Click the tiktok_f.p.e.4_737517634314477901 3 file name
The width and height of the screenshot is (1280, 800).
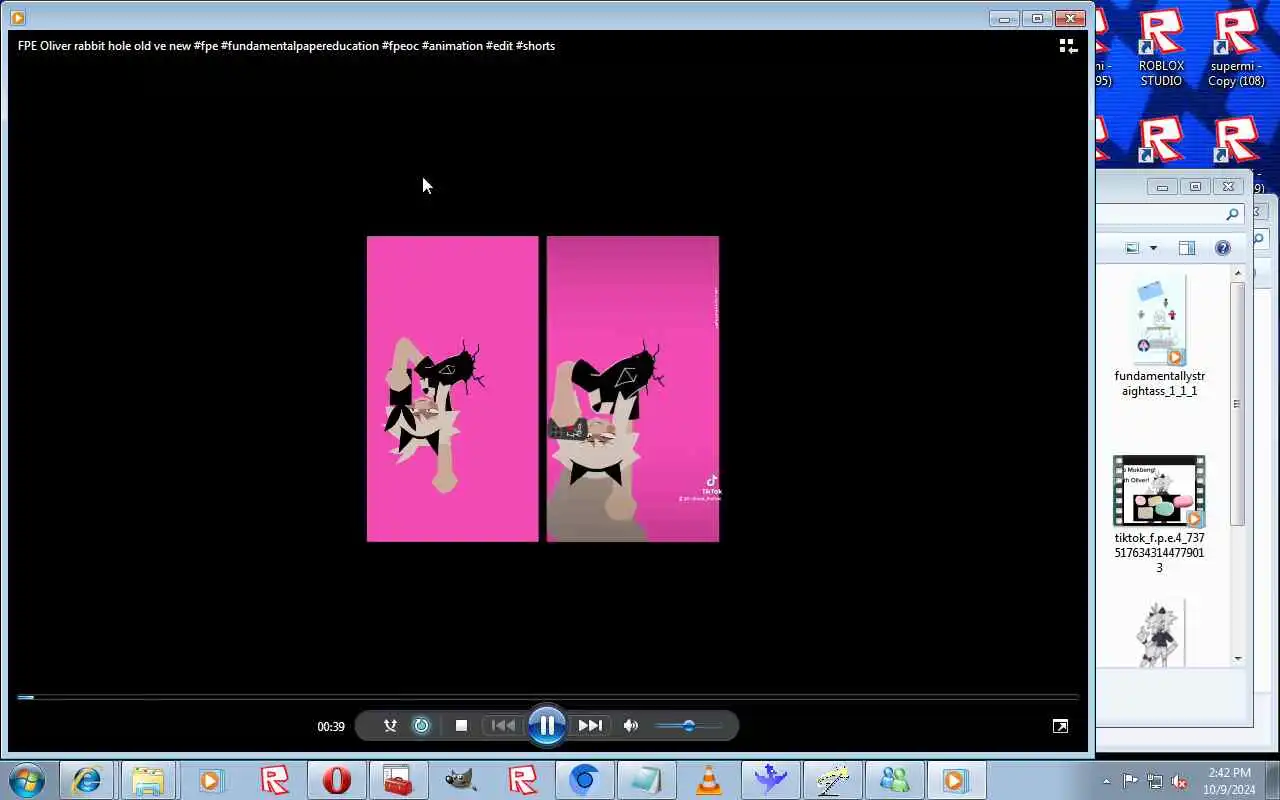click(1160, 553)
